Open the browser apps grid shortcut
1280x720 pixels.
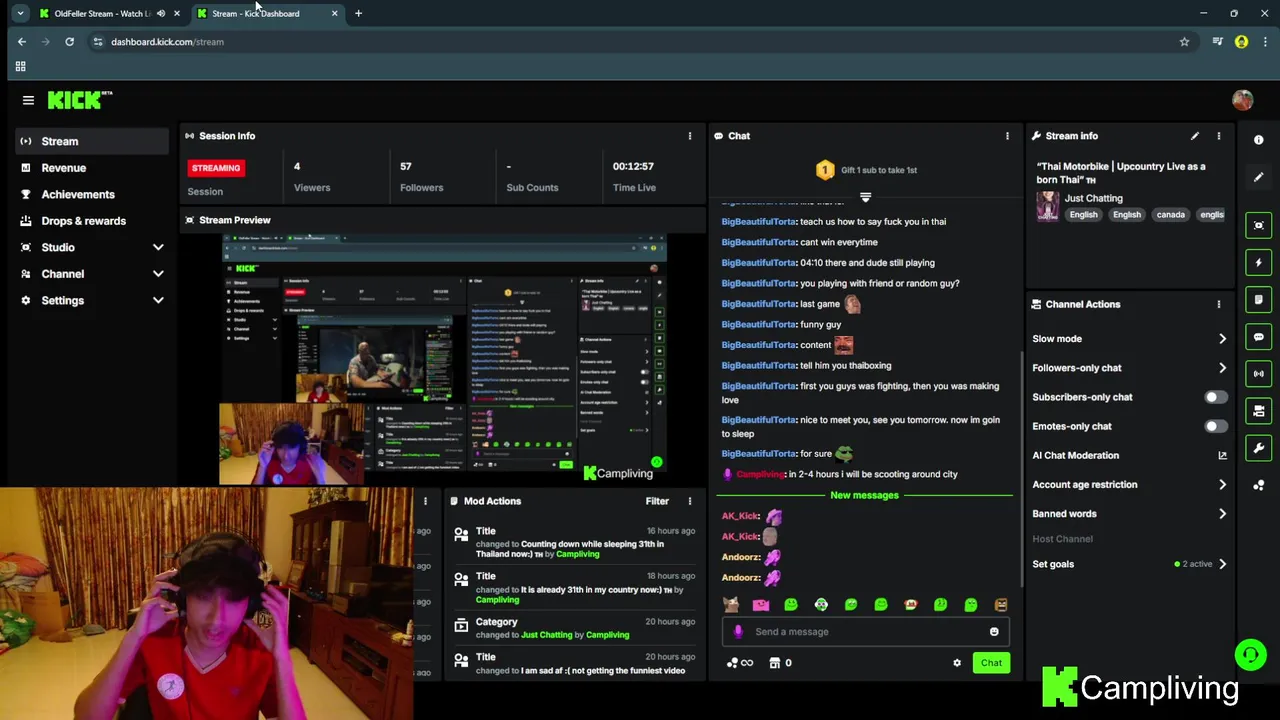tap(20, 66)
